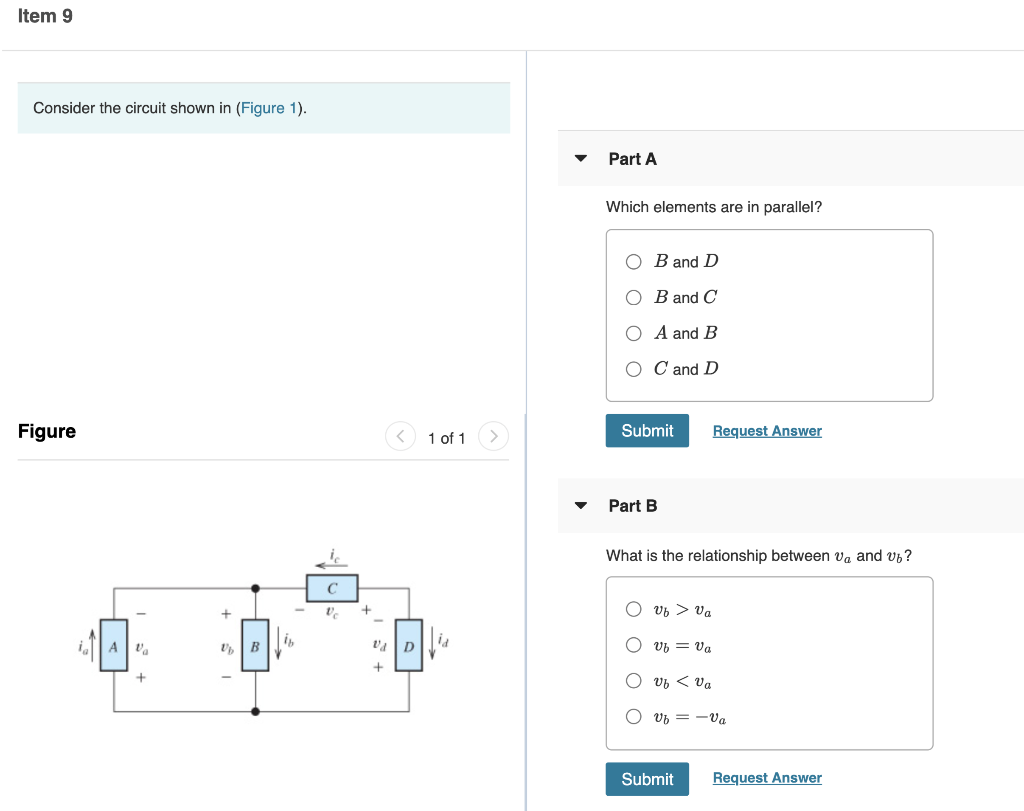Select the 'C and D' answer option

point(633,369)
